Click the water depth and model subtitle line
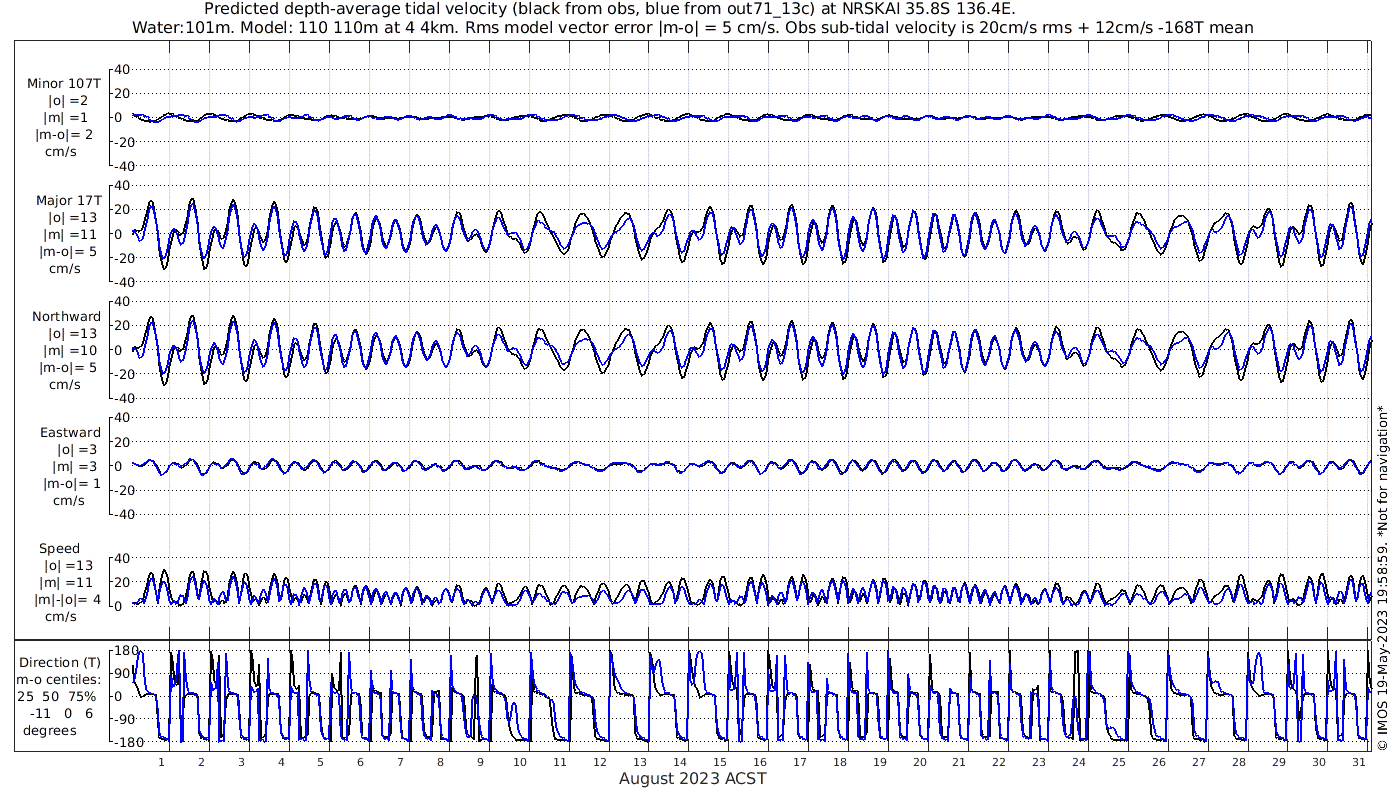Screen dimensions: 1400x800 click(692, 27)
